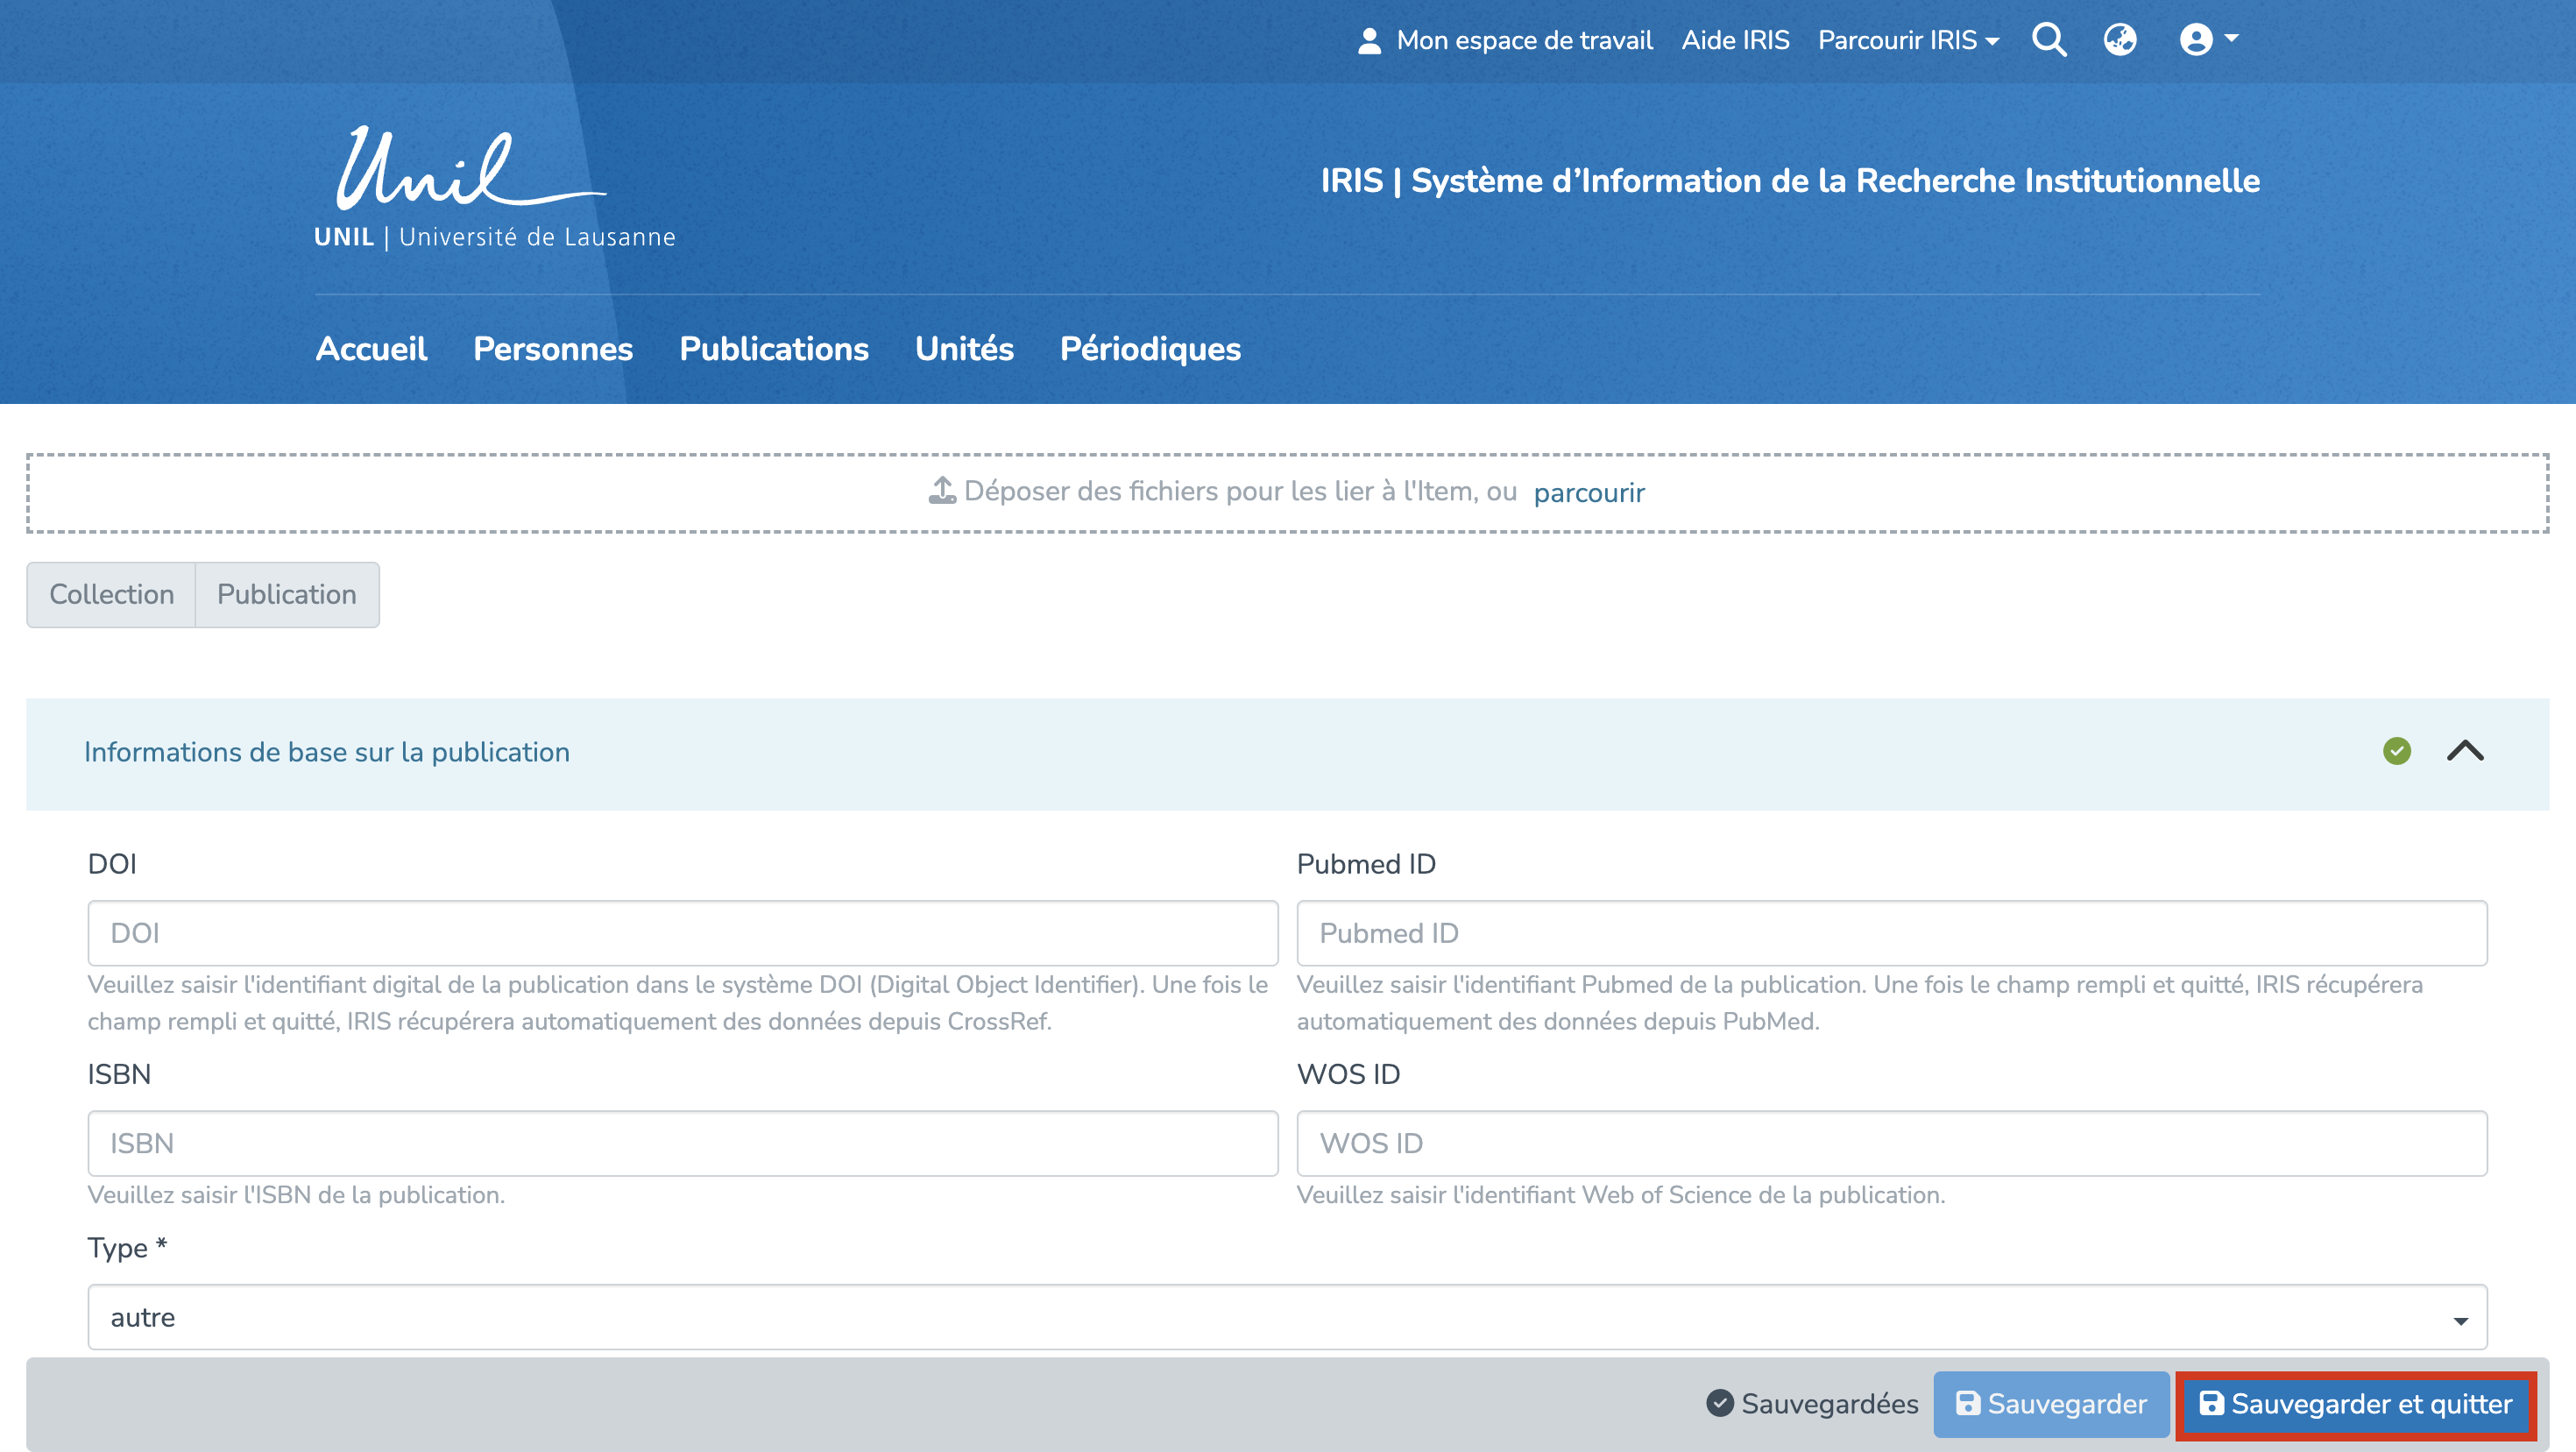The height and width of the screenshot is (1452, 2576).
Task: Click the Sauvegarder button
Action: [2050, 1403]
